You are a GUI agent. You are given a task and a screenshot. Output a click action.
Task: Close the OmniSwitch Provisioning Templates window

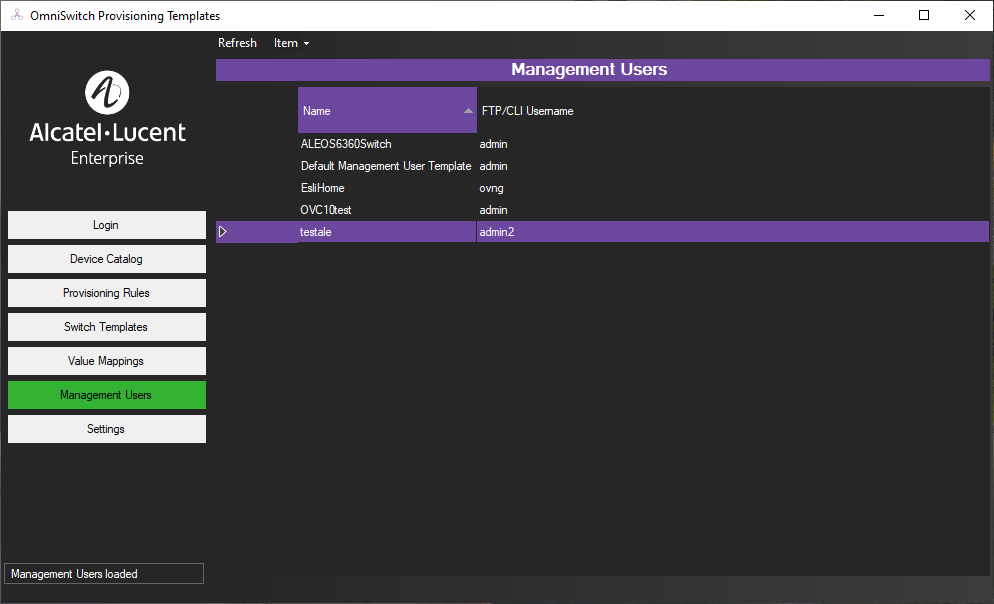[970, 15]
